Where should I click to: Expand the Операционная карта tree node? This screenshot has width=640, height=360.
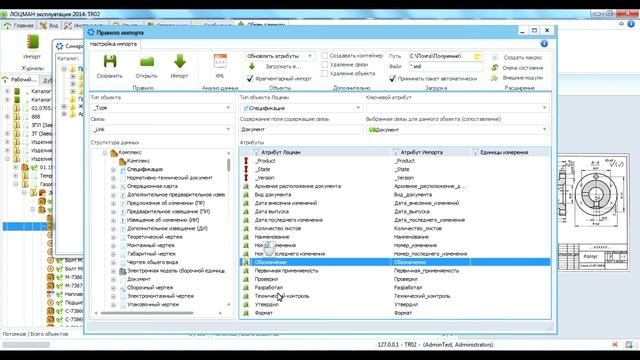[113, 187]
